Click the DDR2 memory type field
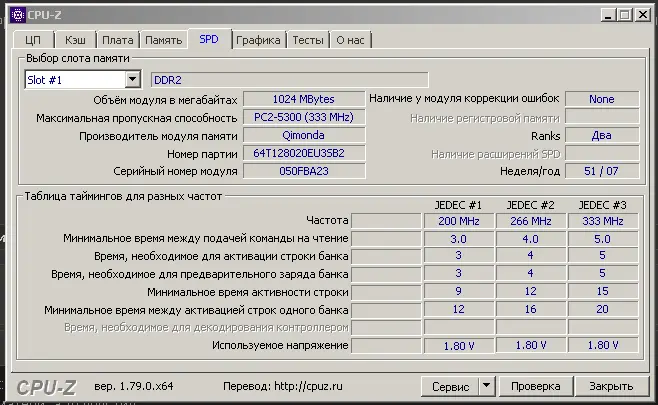 (x=290, y=80)
